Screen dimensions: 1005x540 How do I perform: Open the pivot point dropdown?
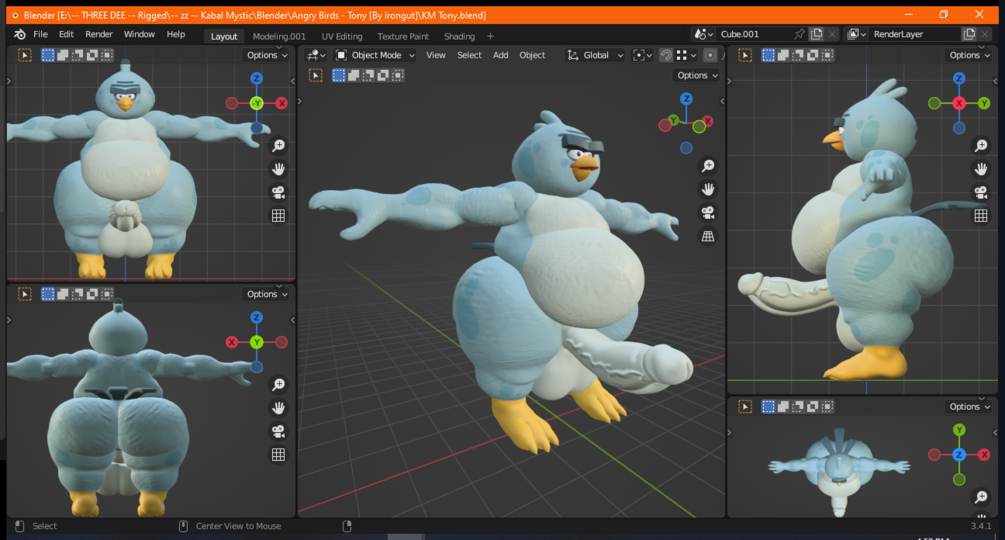[x=642, y=55]
